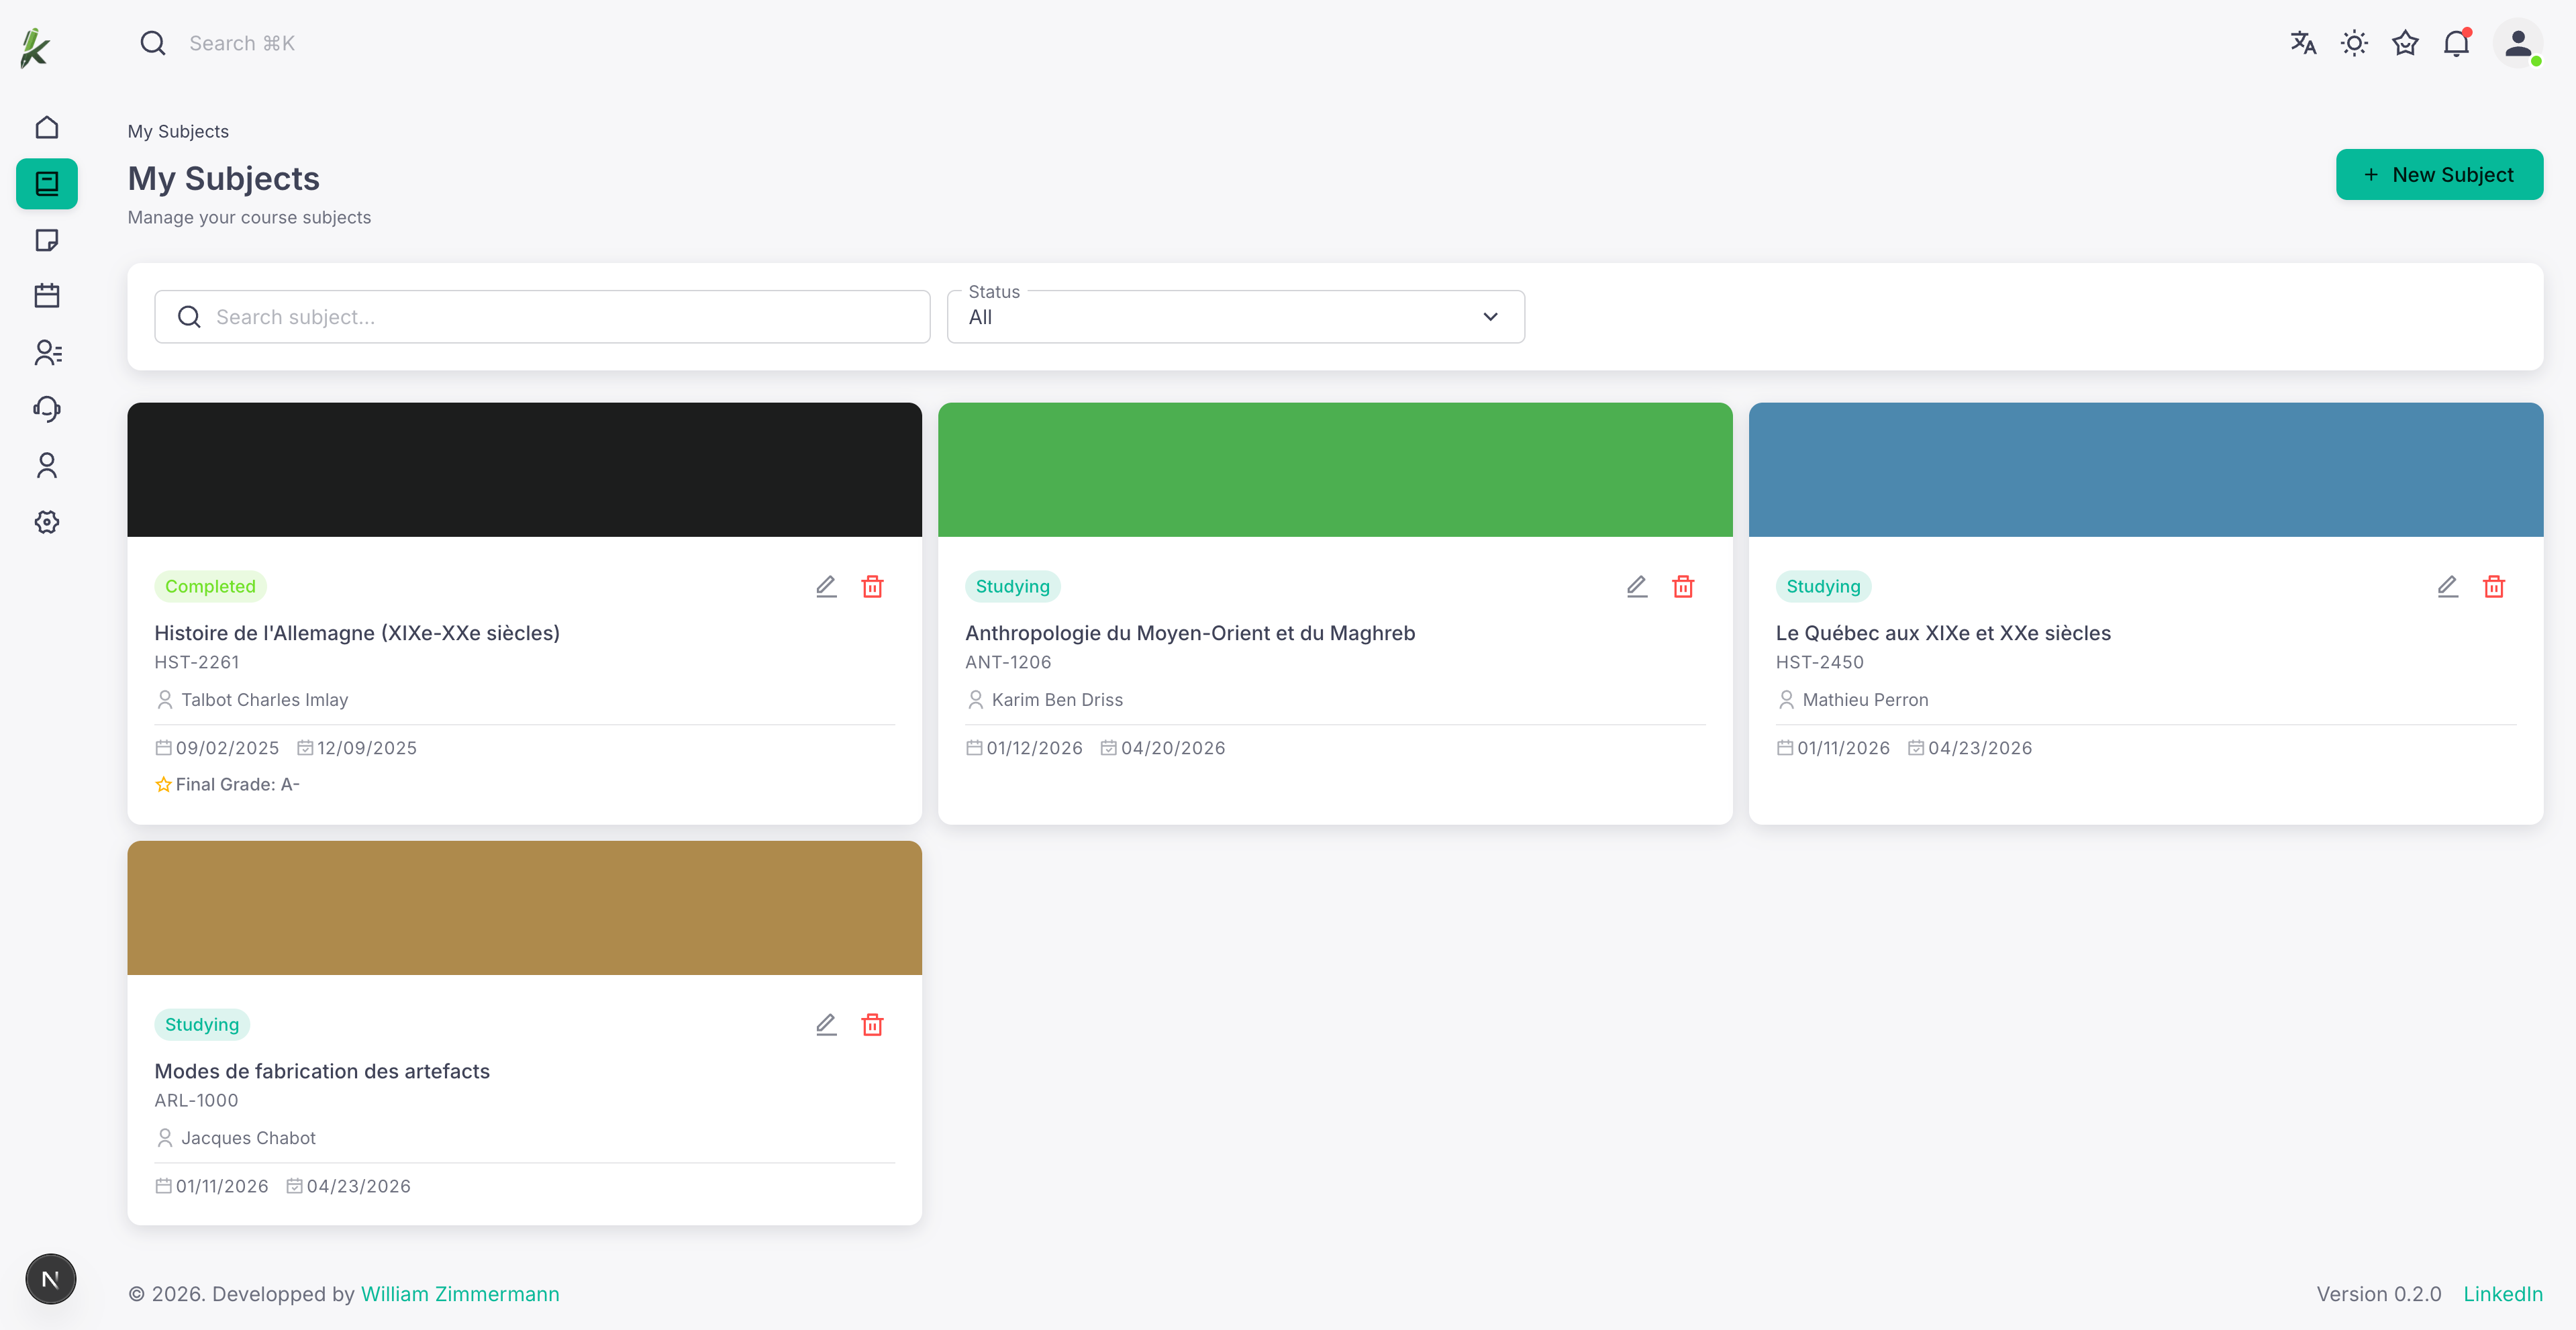Open the Status filter dropdown
Screen dimensions: 2576x1330
tap(1235, 317)
